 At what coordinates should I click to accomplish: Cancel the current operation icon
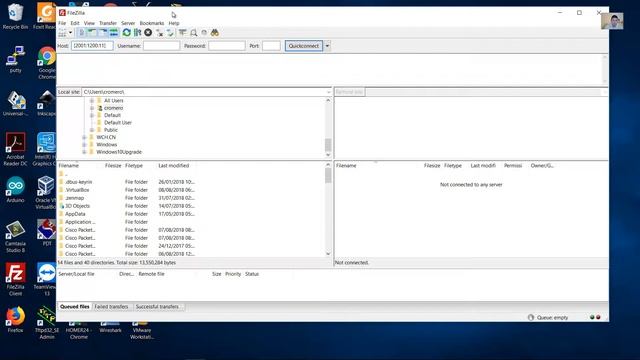click(148, 33)
